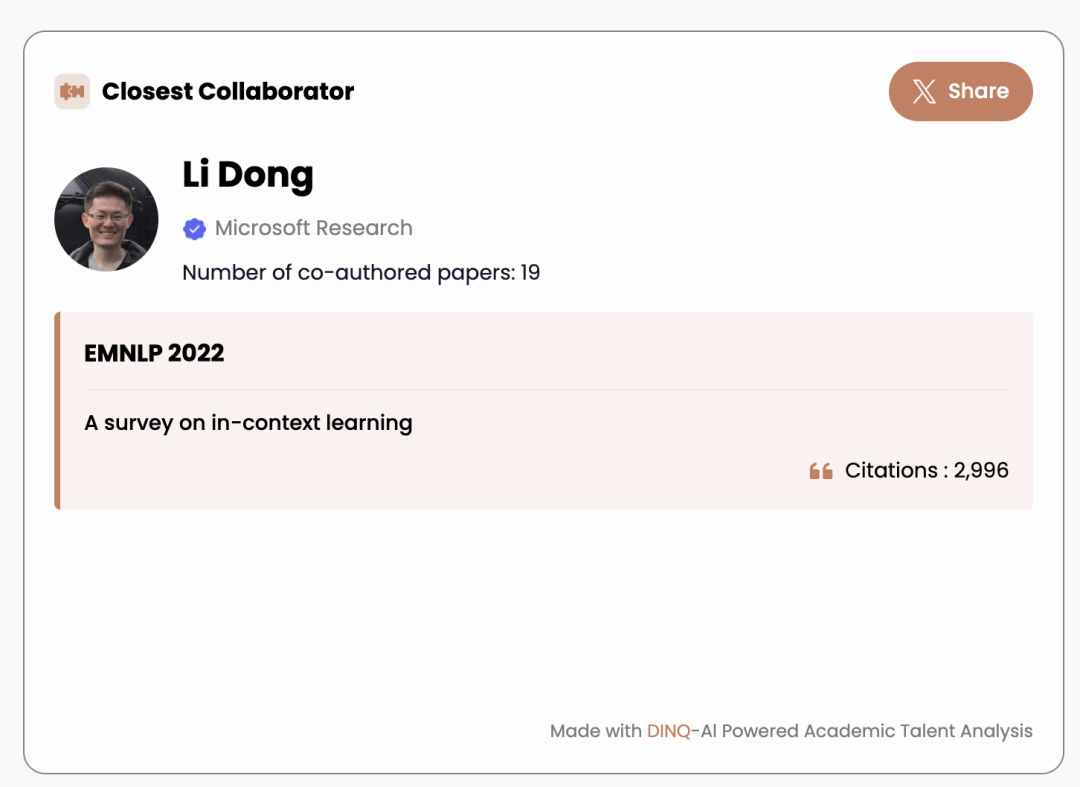1080x787 pixels.
Task: Click the orange quotation mark icon
Action: pyautogui.click(x=821, y=471)
